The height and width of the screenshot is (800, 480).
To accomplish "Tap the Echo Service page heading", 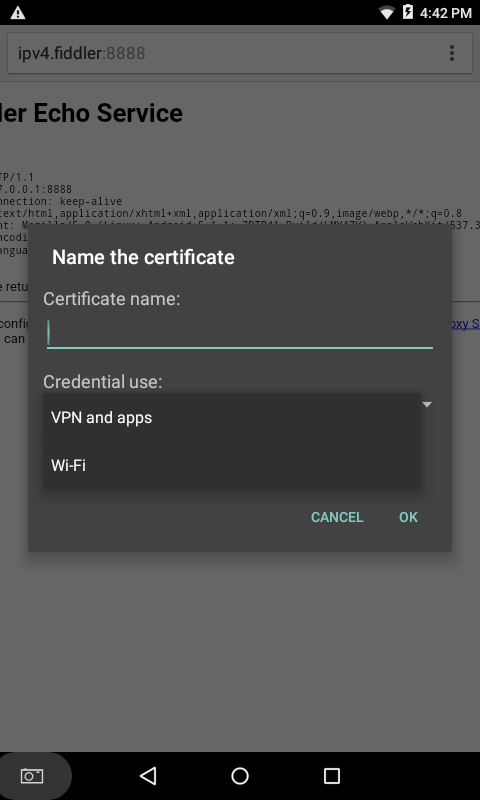I will (x=91, y=113).
